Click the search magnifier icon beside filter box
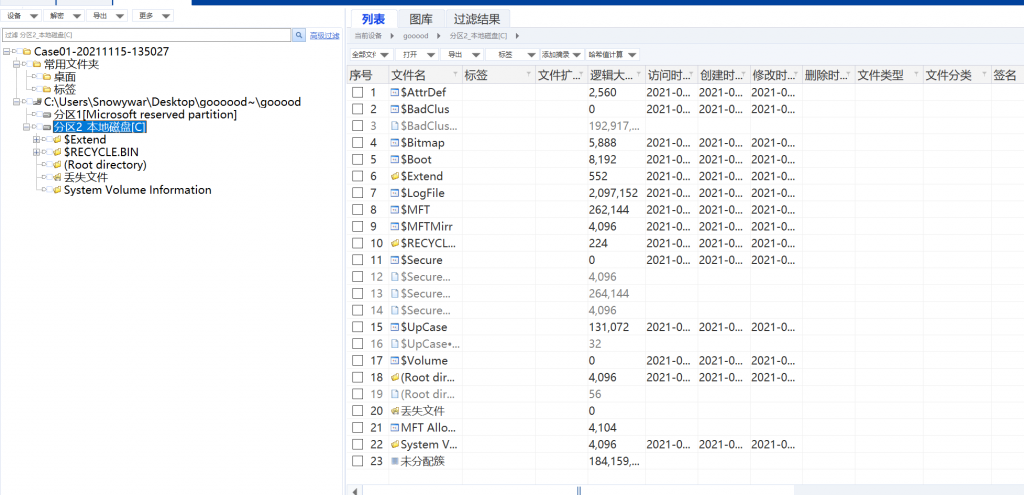This screenshot has width=1024, height=495. [x=298, y=34]
